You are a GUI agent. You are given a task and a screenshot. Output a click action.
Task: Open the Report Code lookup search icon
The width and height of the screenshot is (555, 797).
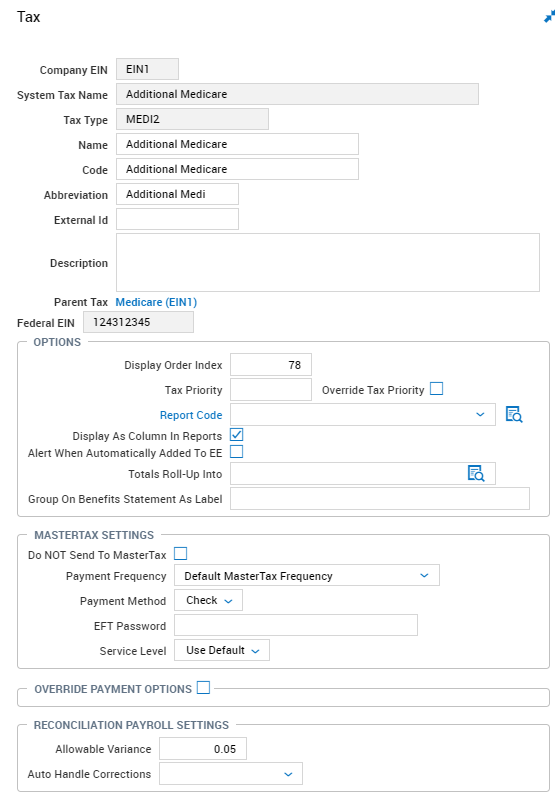coord(514,414)
